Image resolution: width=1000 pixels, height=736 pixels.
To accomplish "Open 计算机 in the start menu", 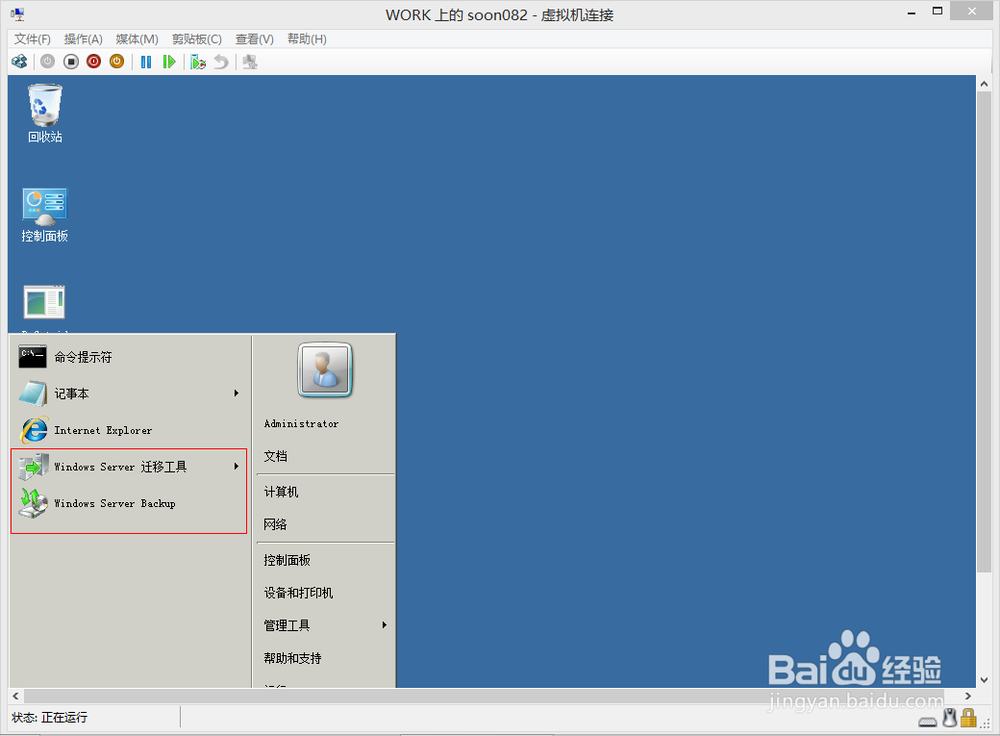I will coord(281,492).
